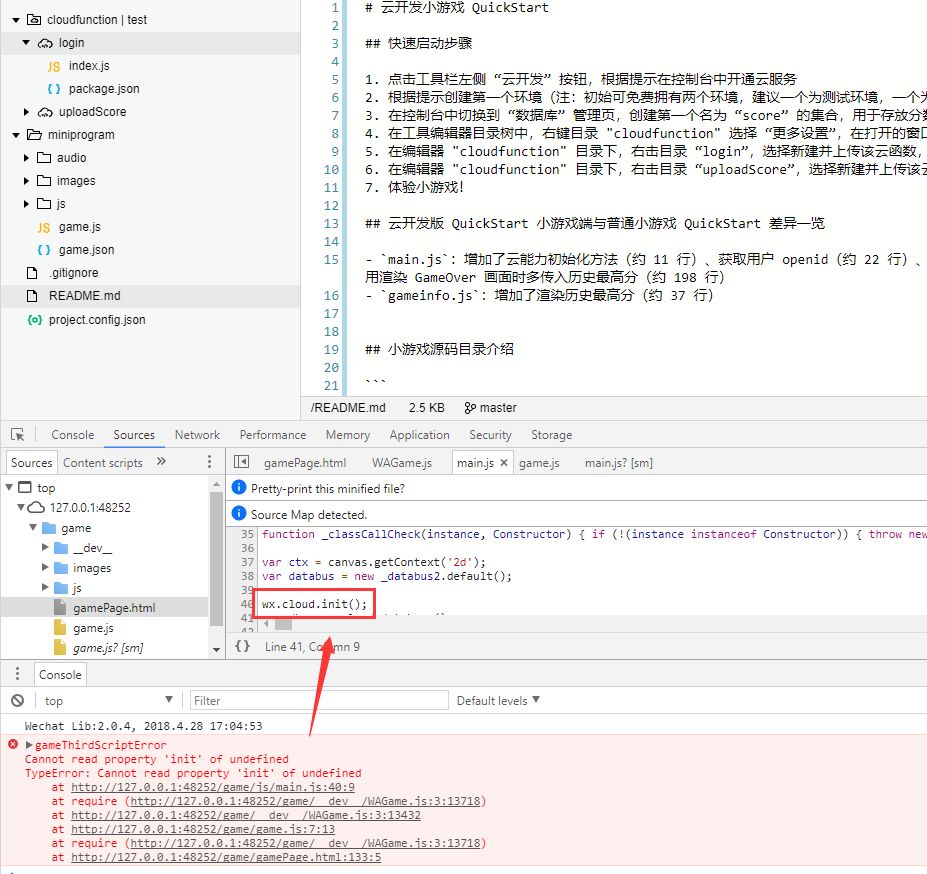Collapse the cloudfunction | test folder arrow
927x874 pixels.
[x=16, y=20]
